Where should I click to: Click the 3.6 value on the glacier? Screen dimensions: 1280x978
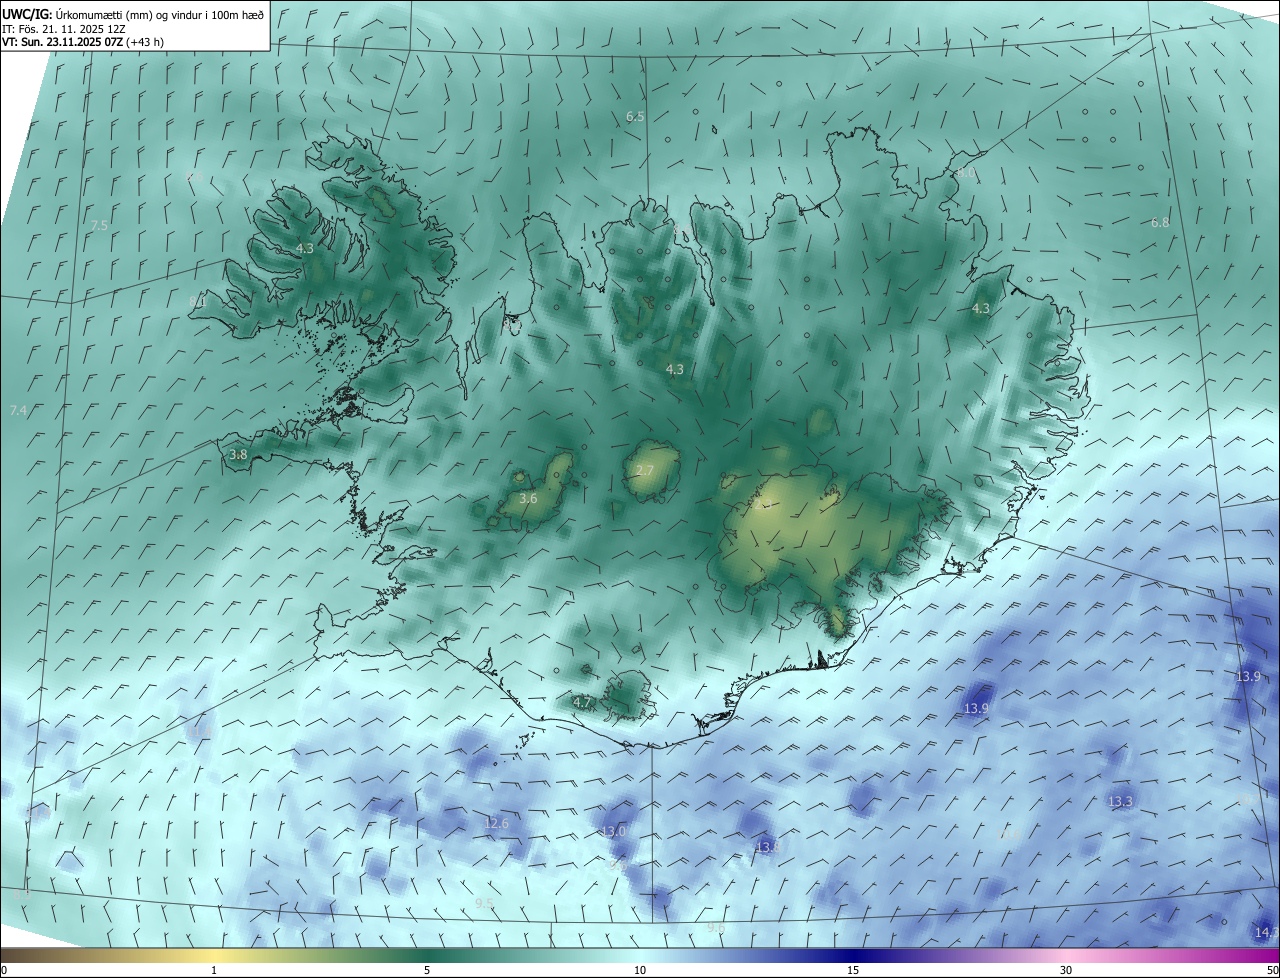(528, 499)
